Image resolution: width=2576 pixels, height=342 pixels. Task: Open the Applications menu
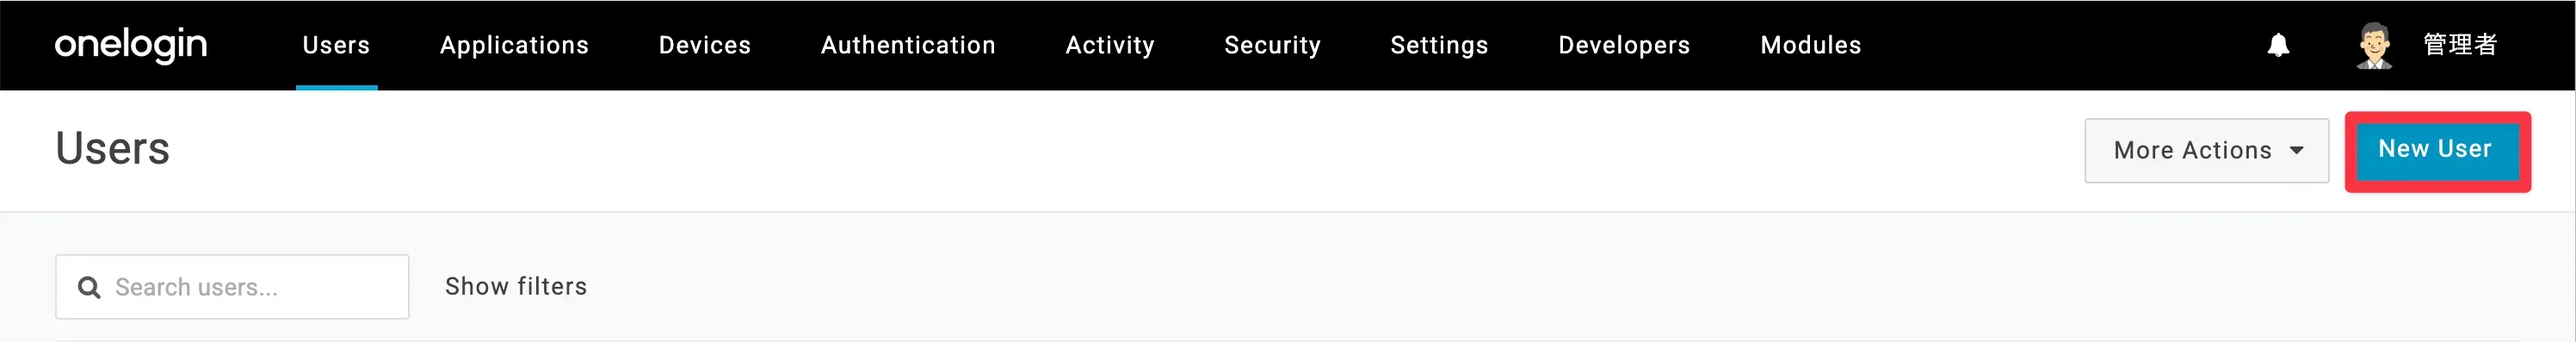coord(514,45)
